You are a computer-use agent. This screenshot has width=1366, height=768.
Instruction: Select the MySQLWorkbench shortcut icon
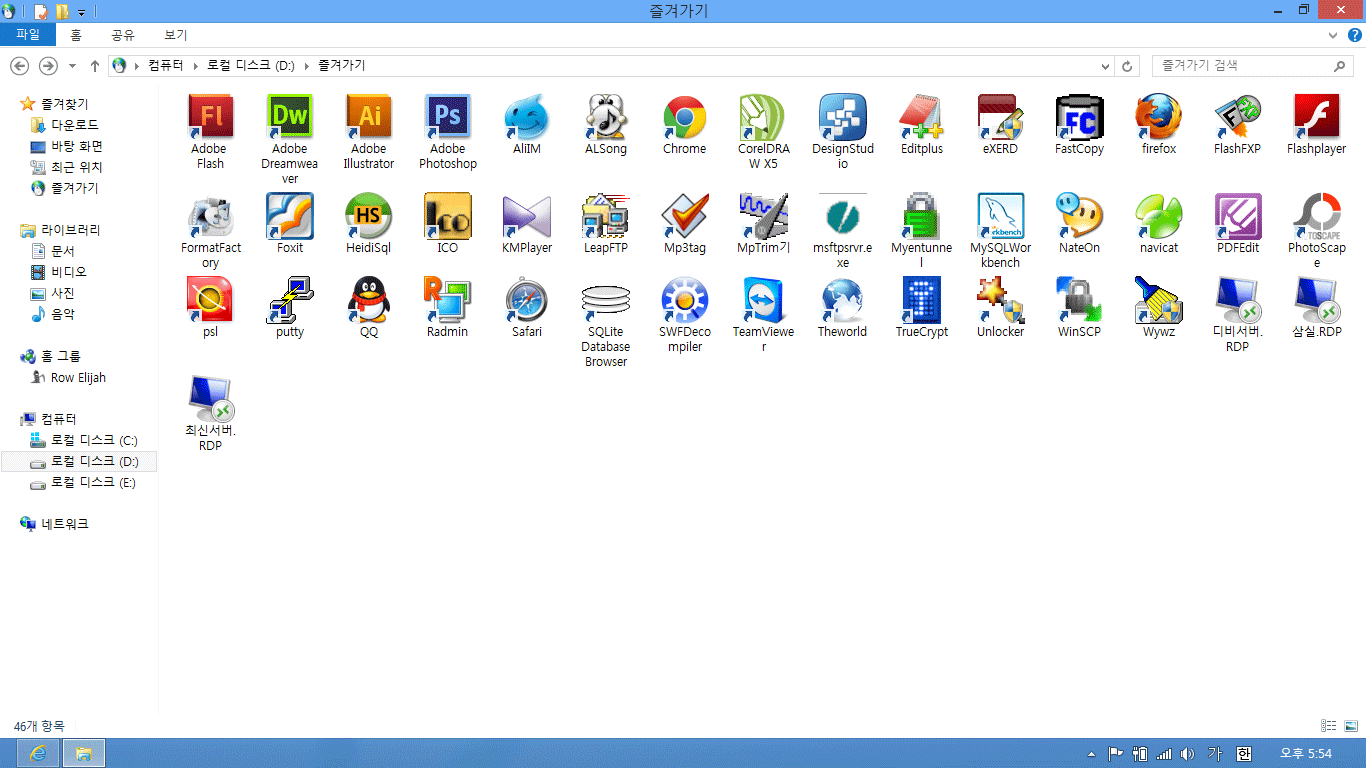1000,217
